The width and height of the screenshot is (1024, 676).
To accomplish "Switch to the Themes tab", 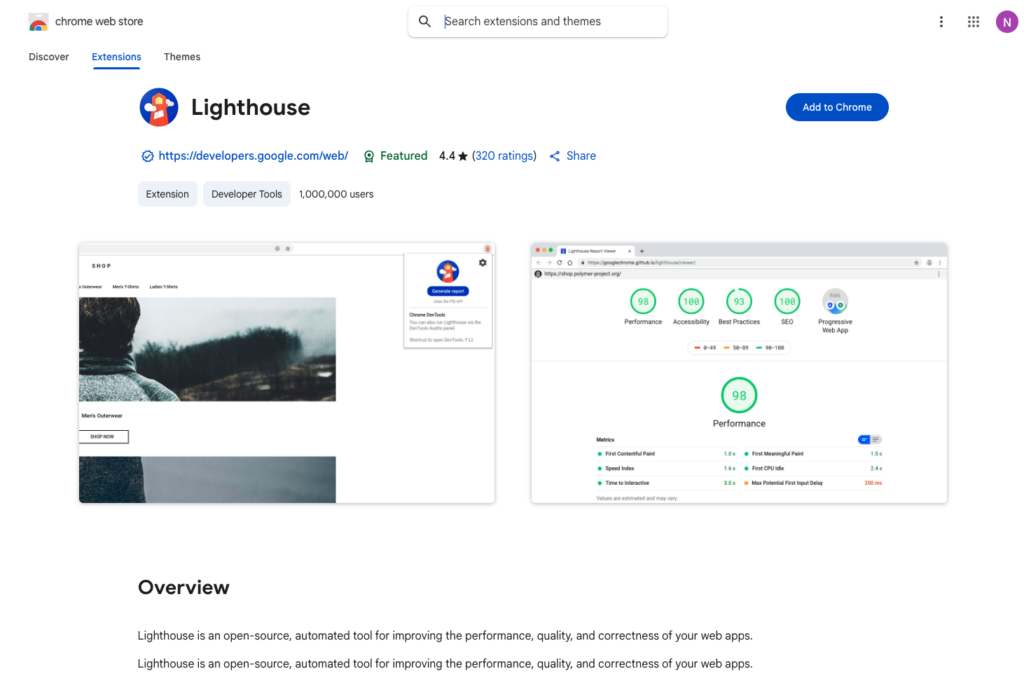I will [x=182, y=57].
